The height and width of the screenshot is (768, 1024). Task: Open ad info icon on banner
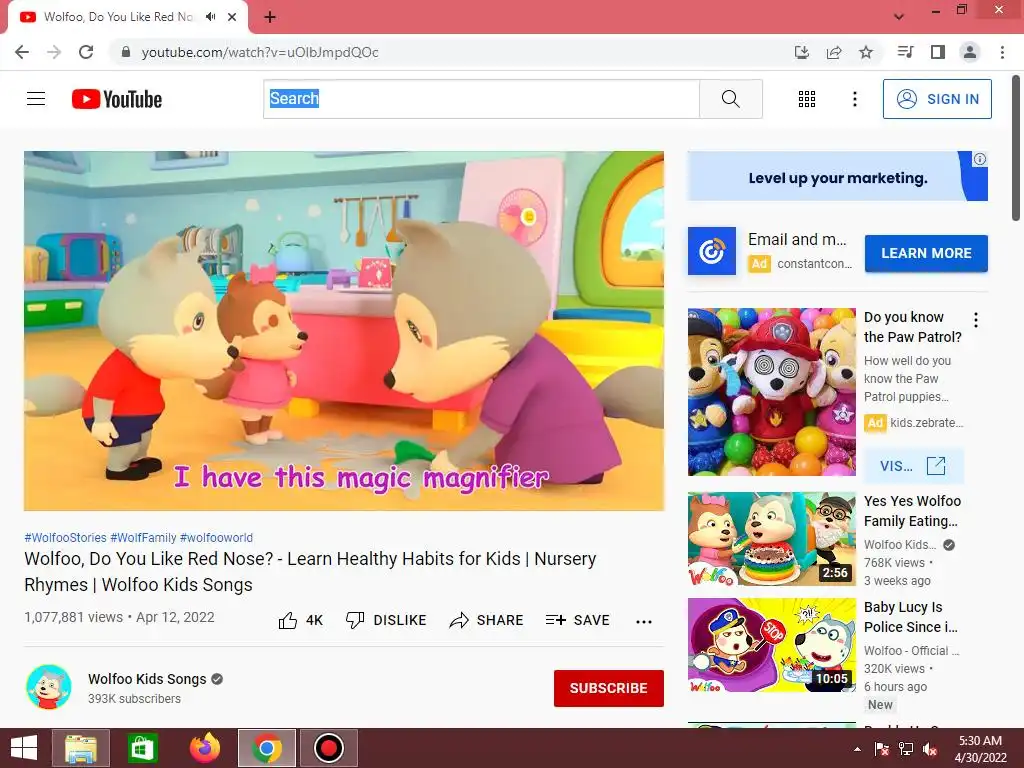coord(980,159)
